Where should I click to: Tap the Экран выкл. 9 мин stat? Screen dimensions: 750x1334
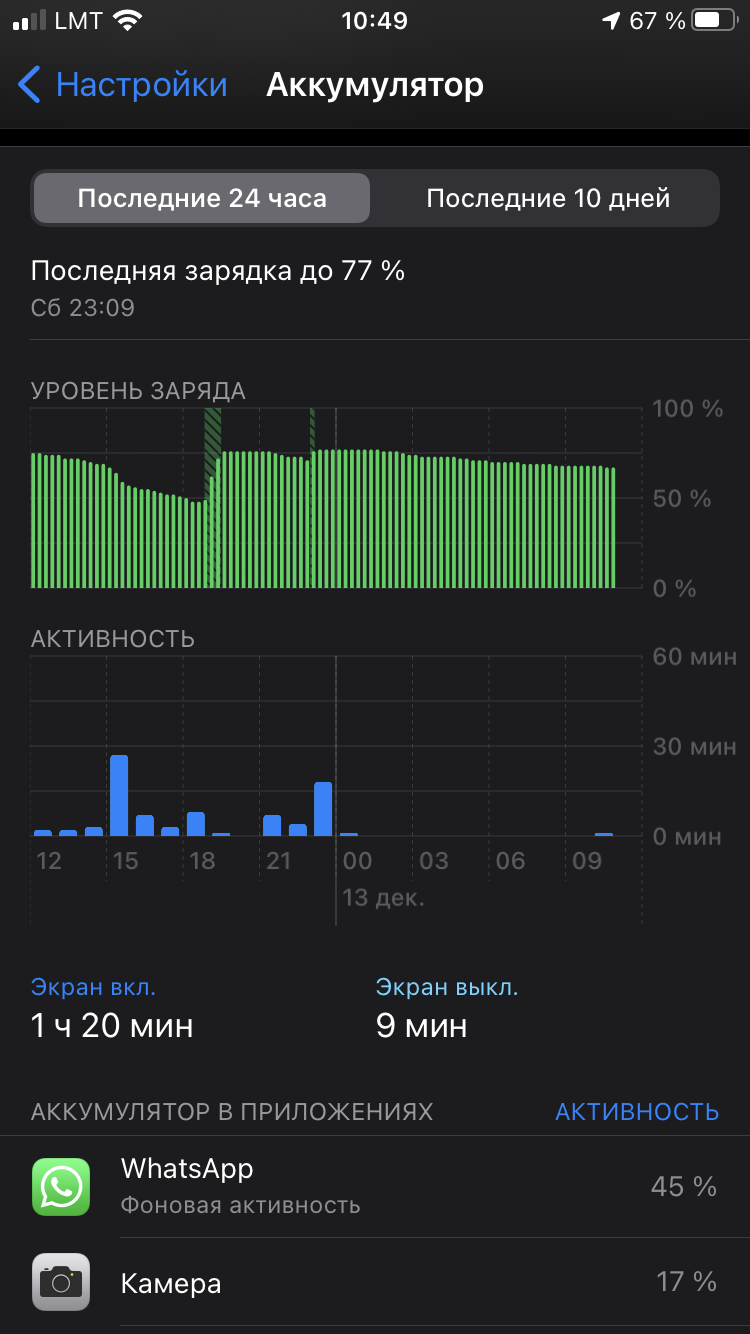click(447, 1009)
